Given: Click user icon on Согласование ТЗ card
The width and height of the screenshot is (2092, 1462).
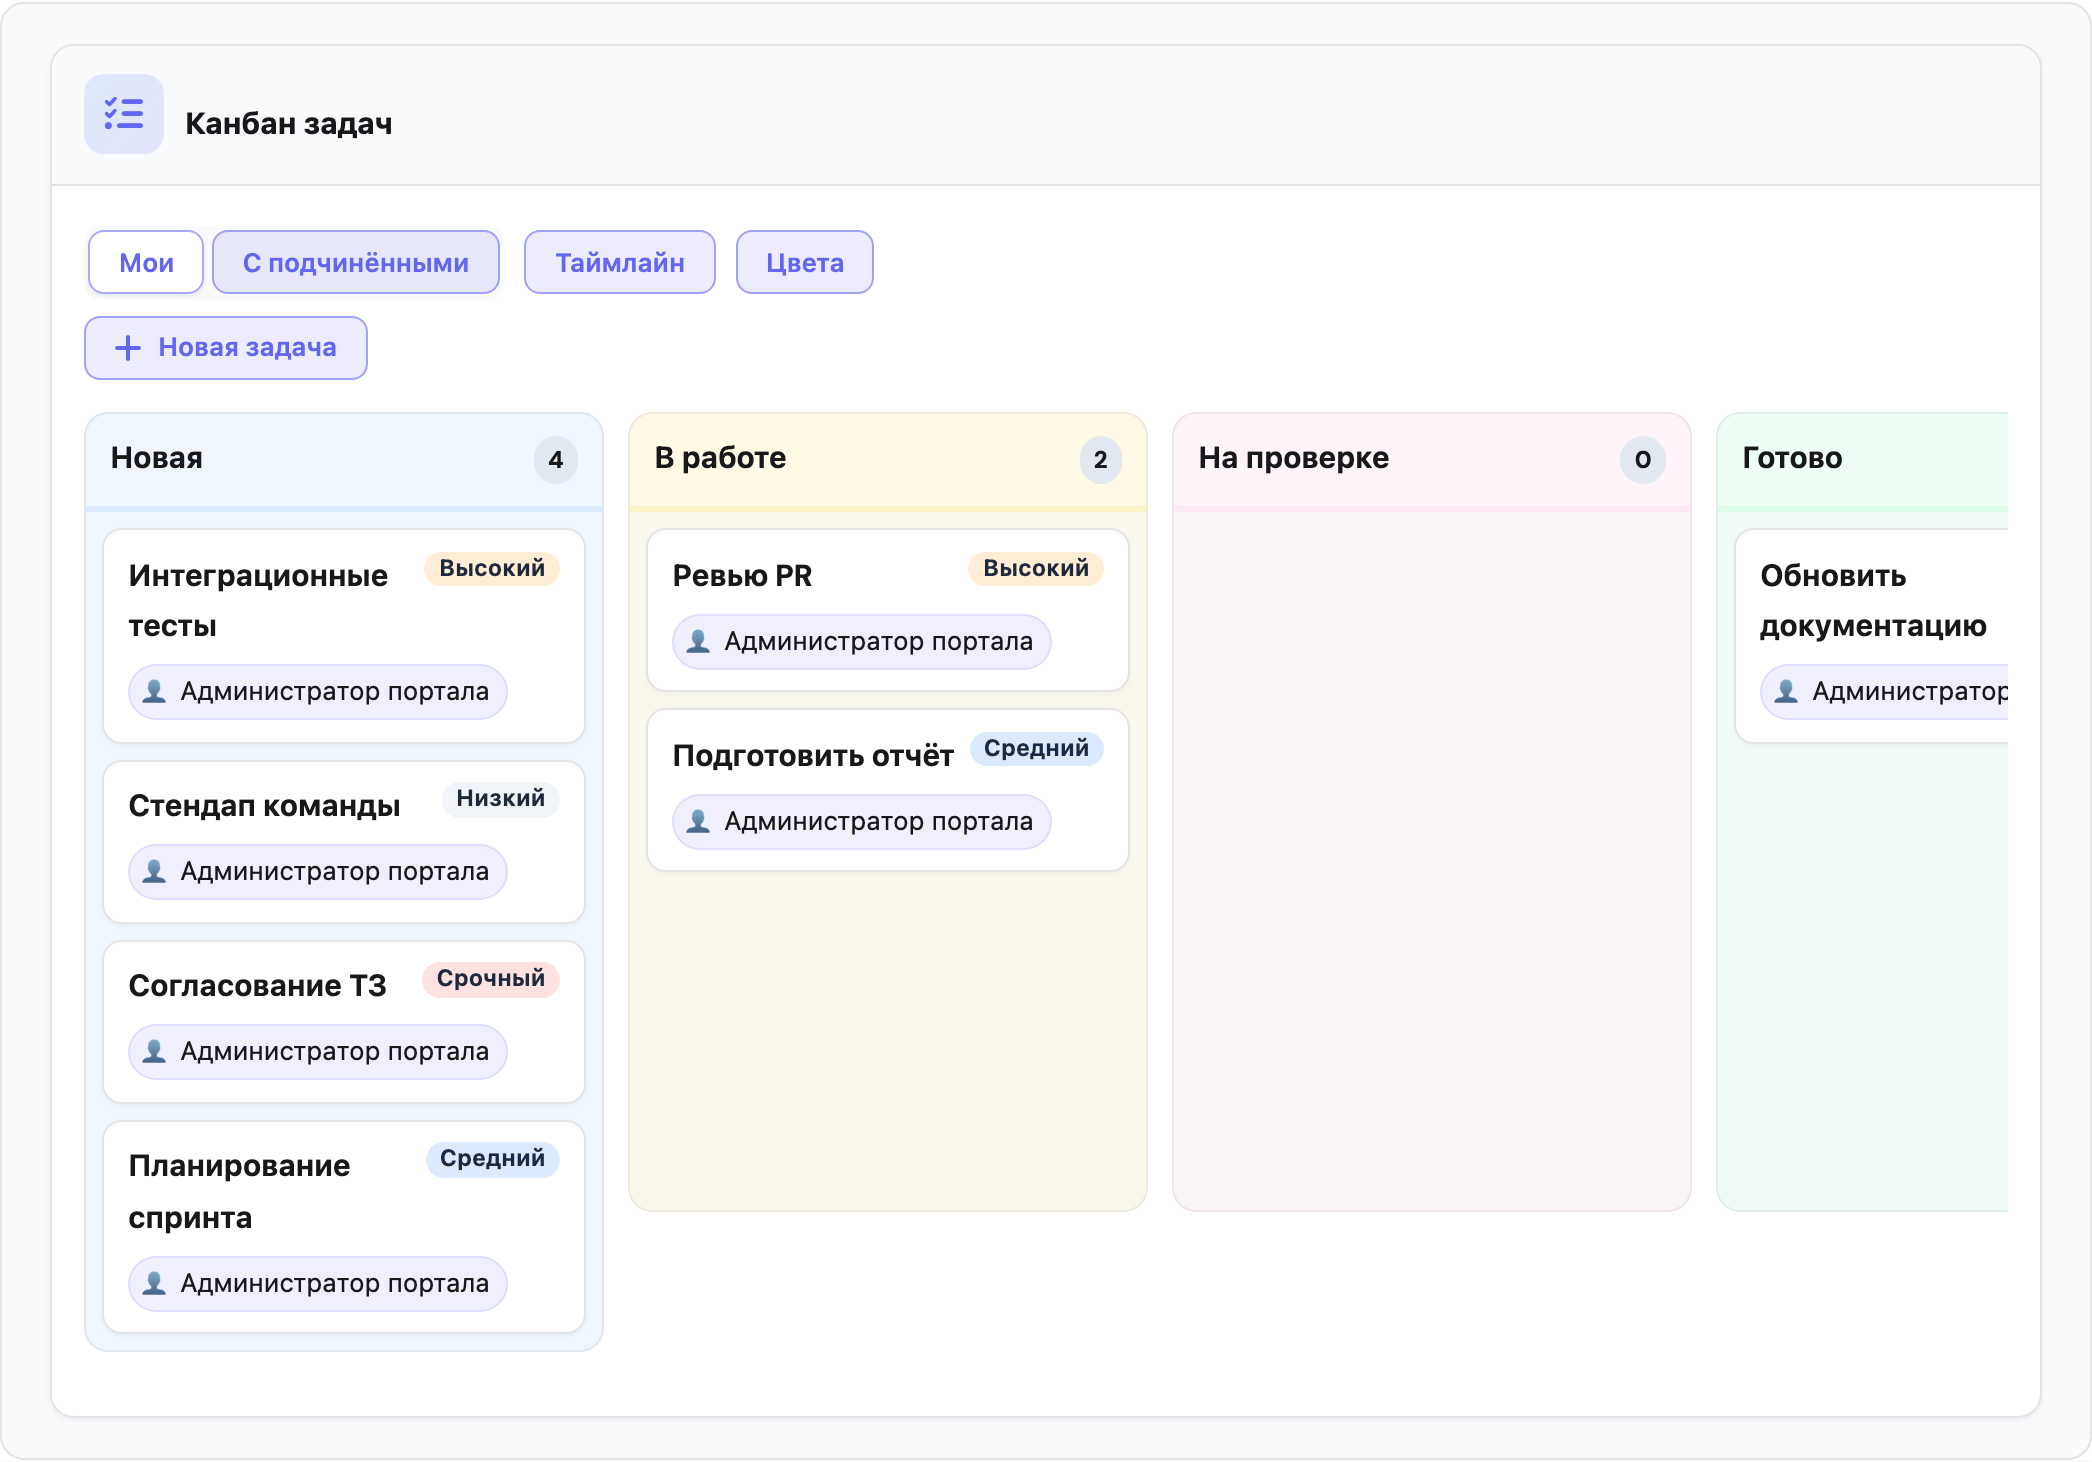Looking at the screenshot, I should coord(154,1052).
